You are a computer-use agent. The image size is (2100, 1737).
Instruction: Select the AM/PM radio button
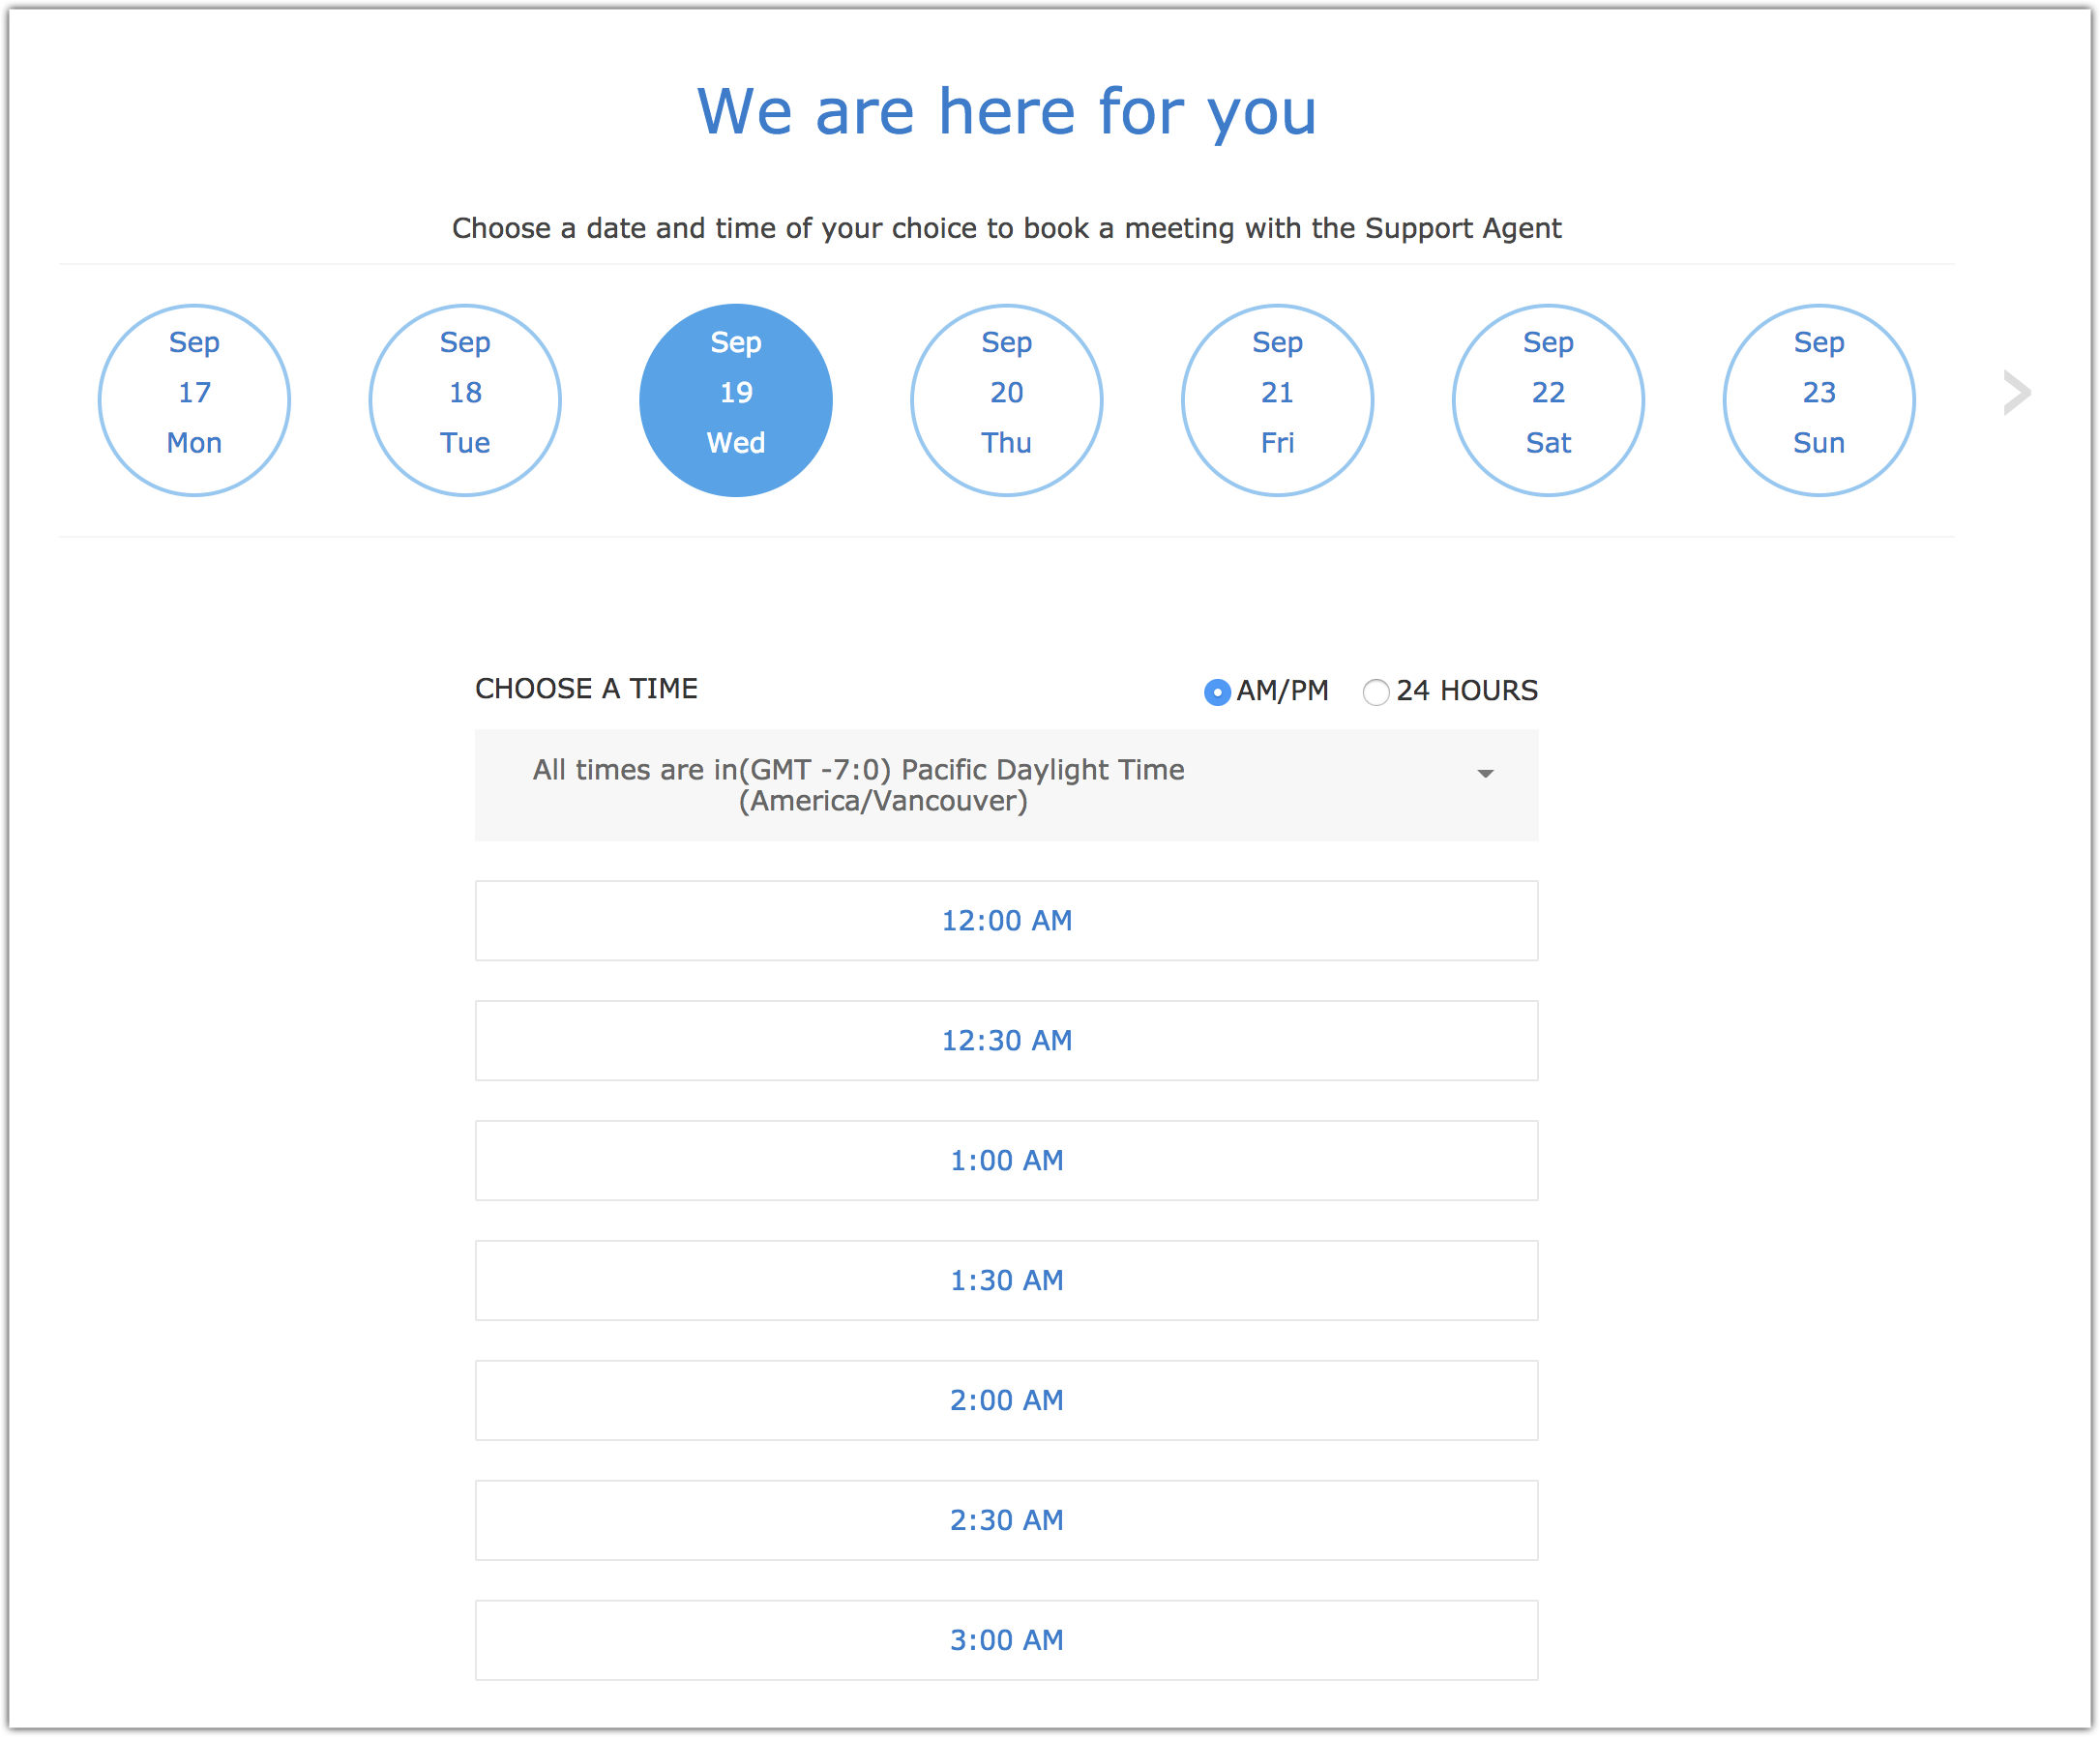click(x=1217, y=692)
